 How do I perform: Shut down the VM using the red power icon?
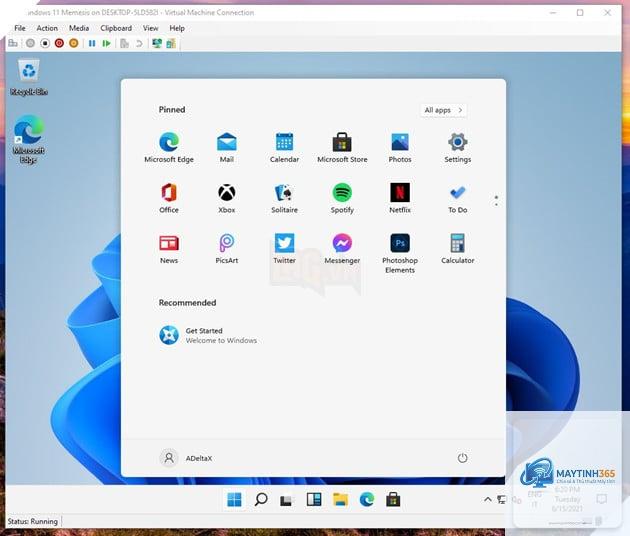(x=59, y=43)
